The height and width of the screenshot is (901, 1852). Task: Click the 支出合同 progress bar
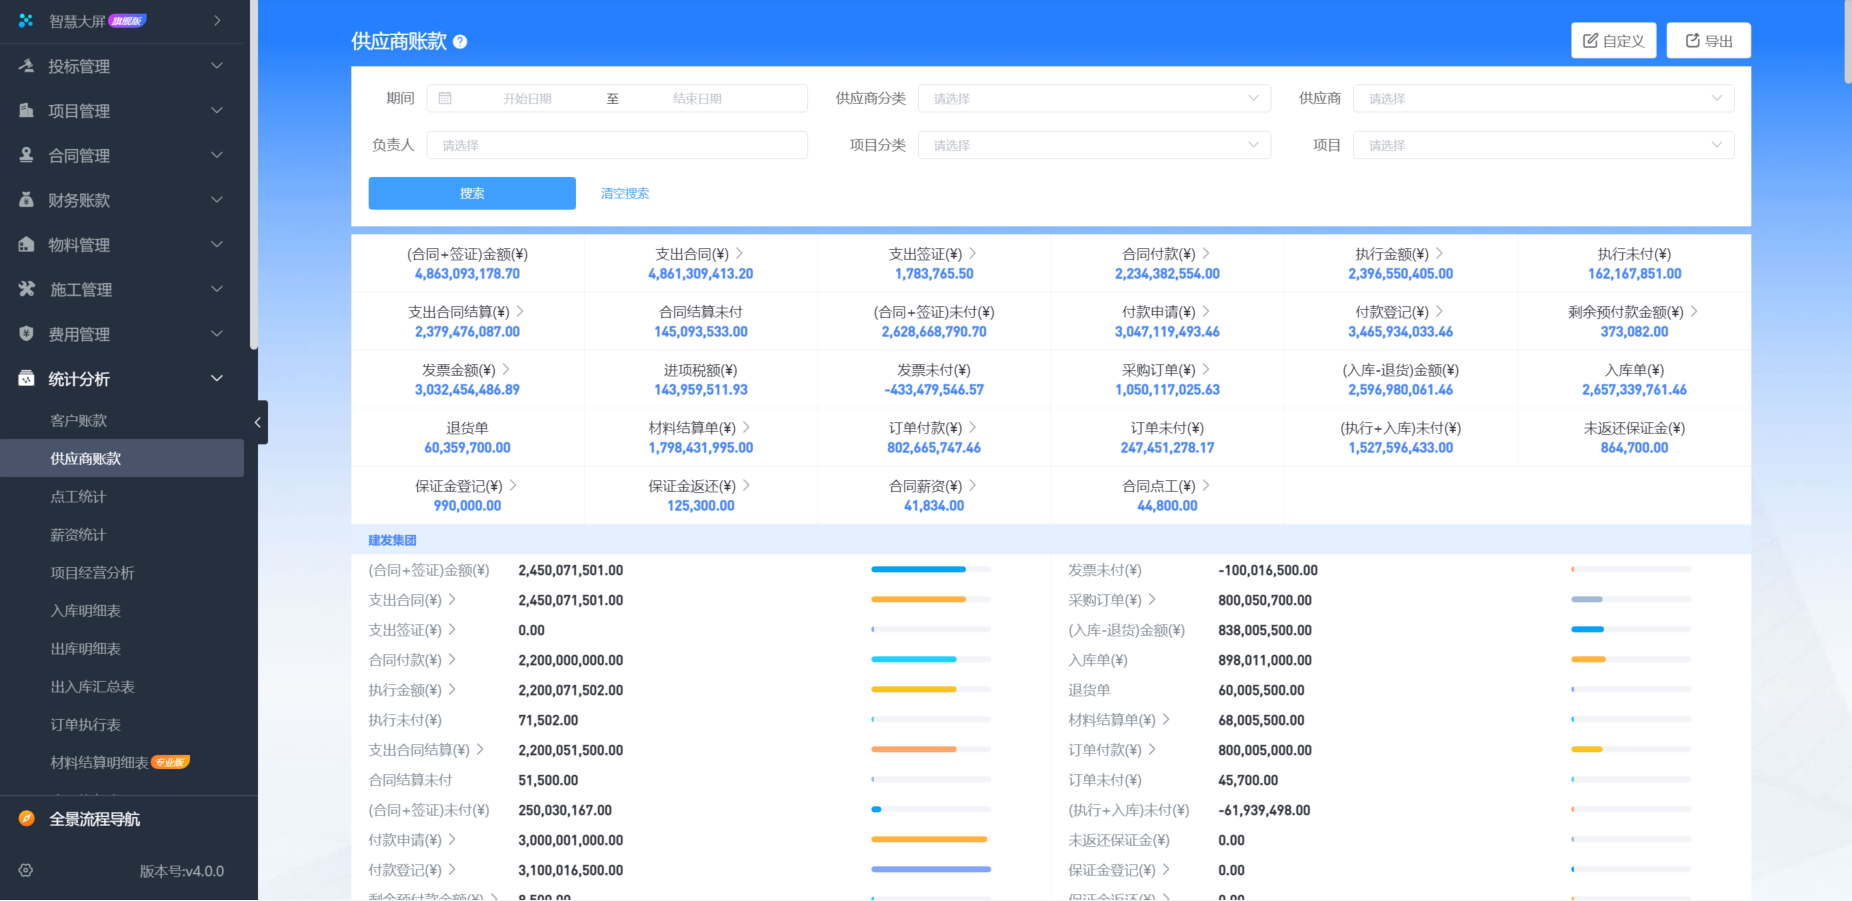930,599
